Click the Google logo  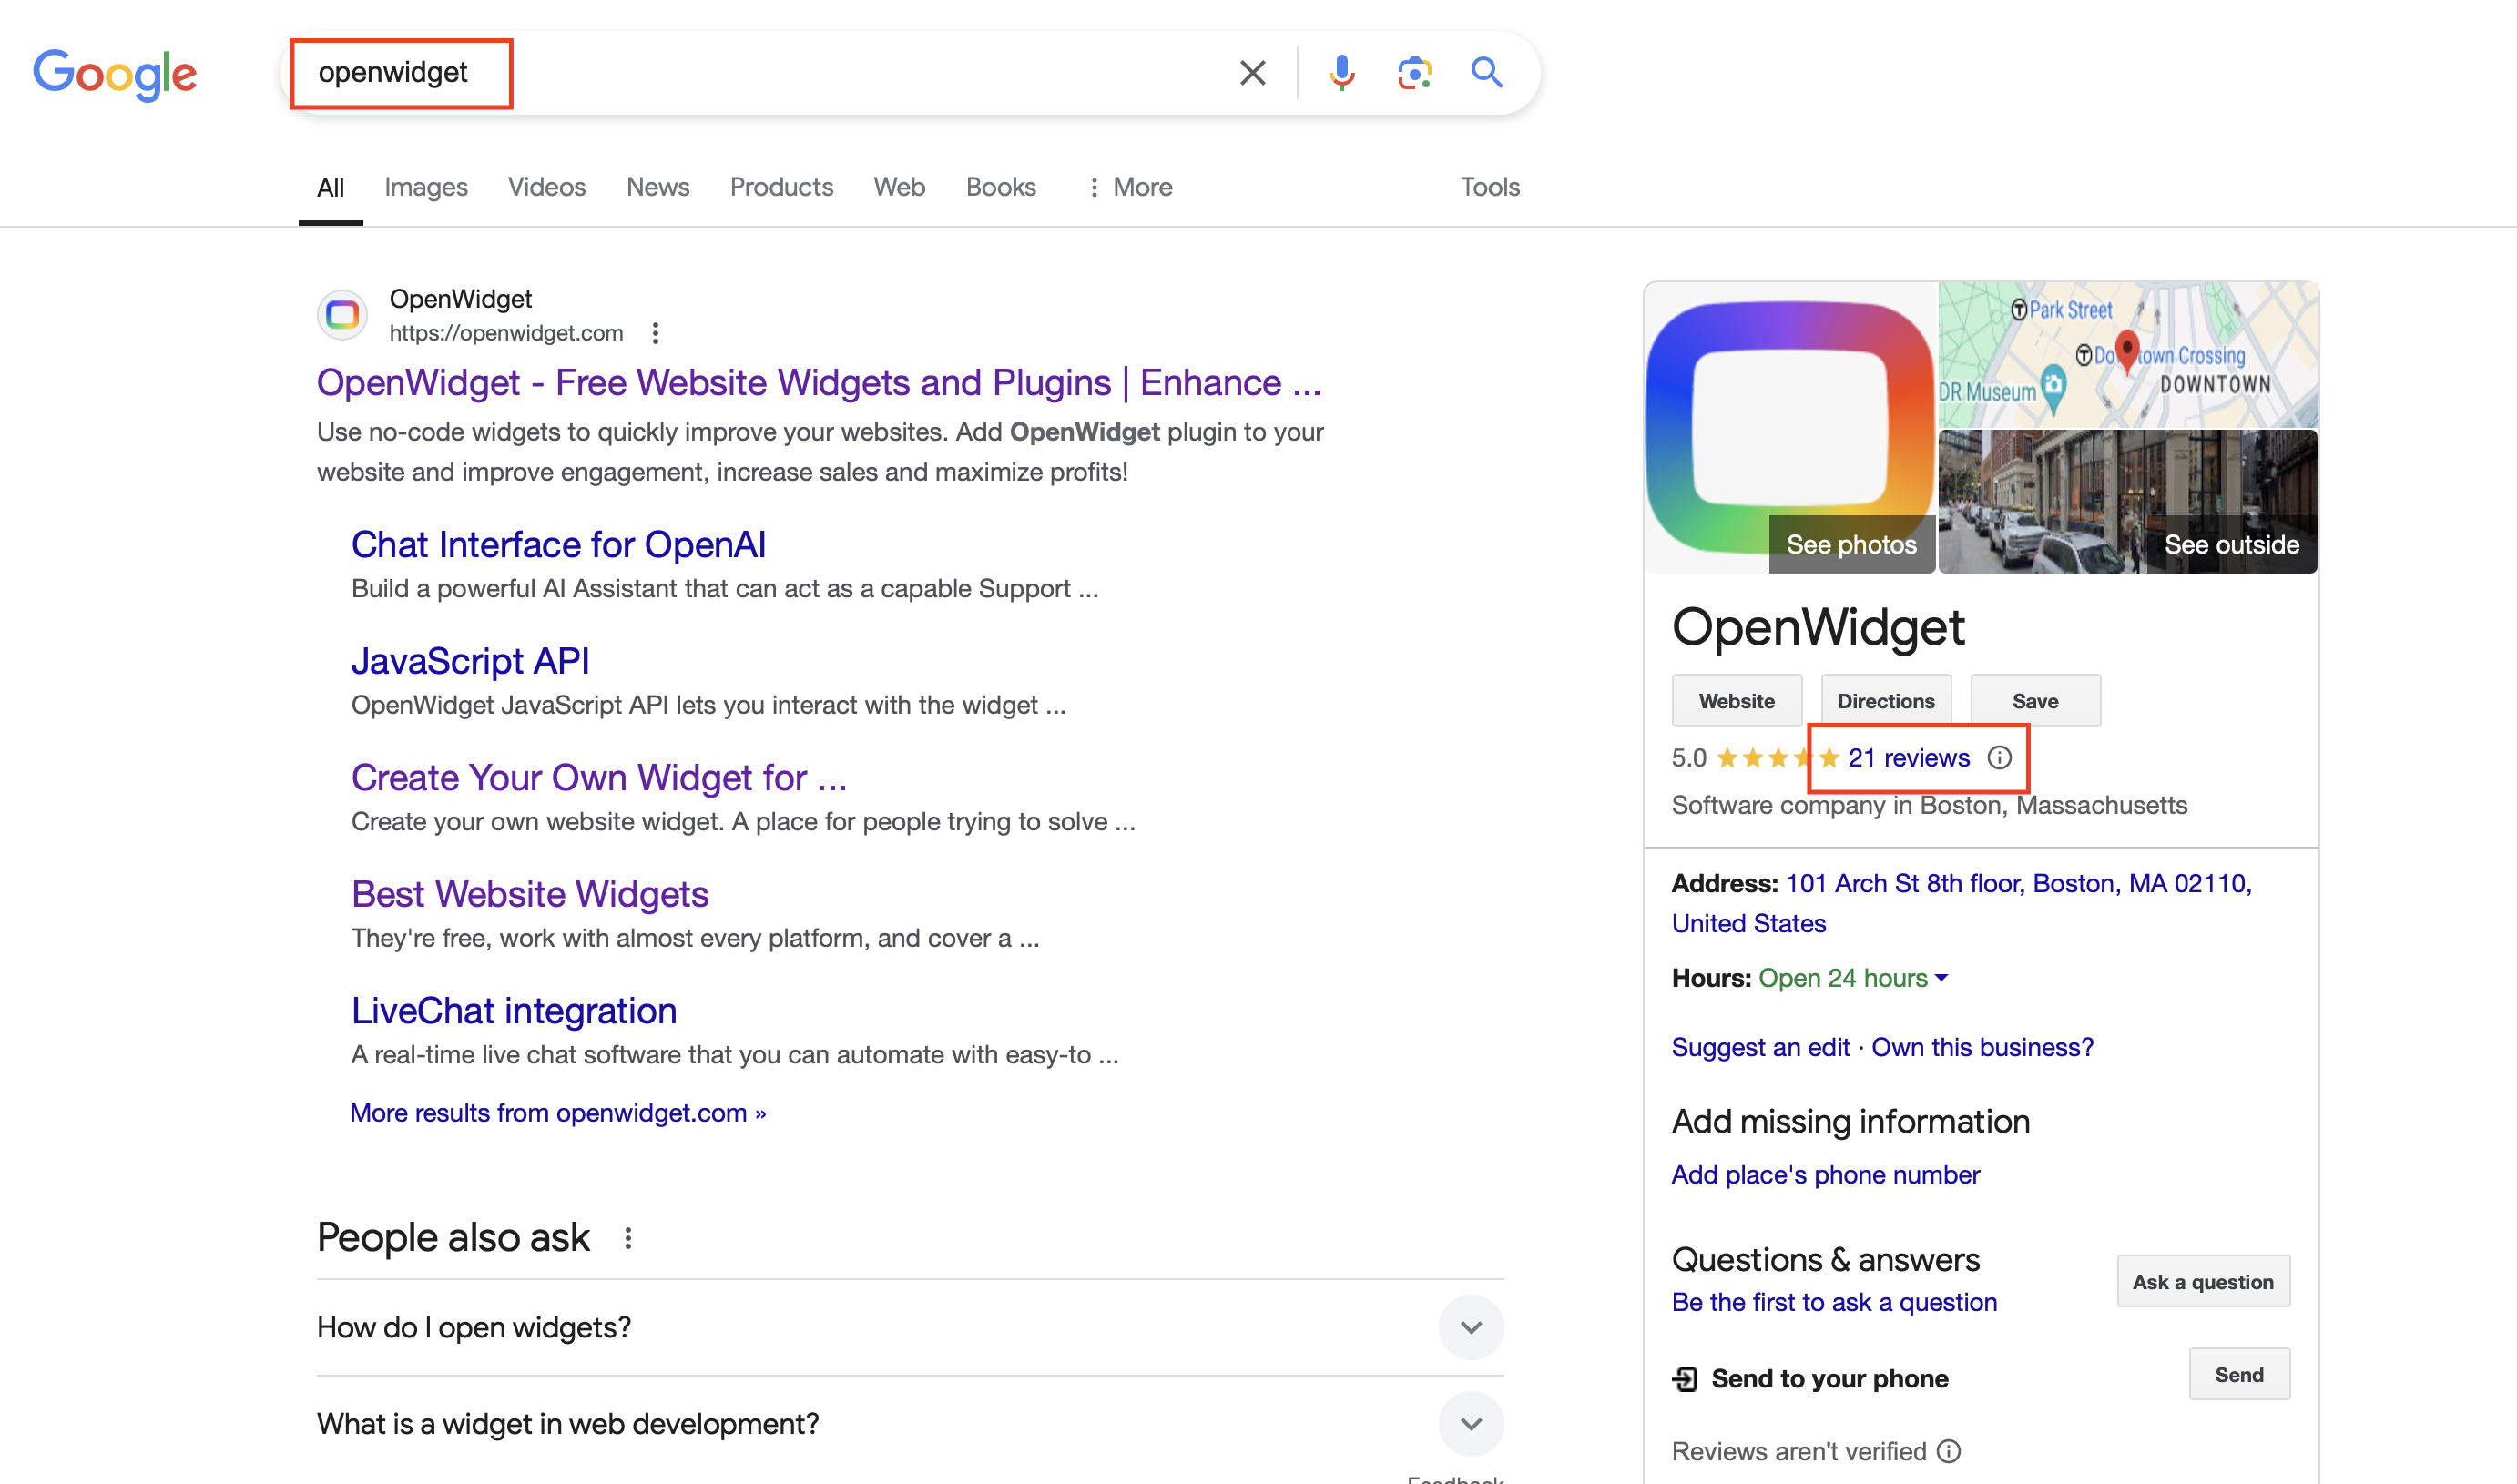point(115,73)
